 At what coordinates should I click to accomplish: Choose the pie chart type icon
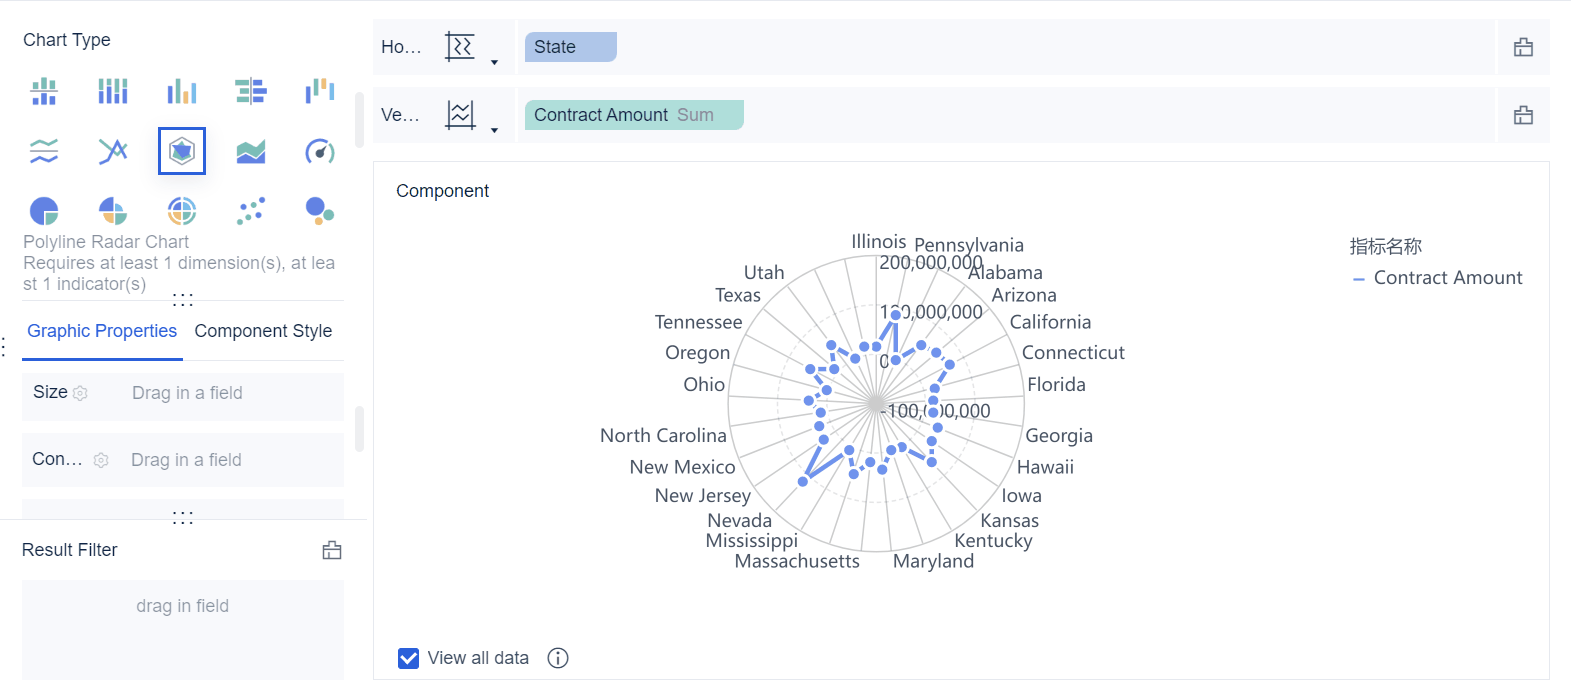click(44, 210)
